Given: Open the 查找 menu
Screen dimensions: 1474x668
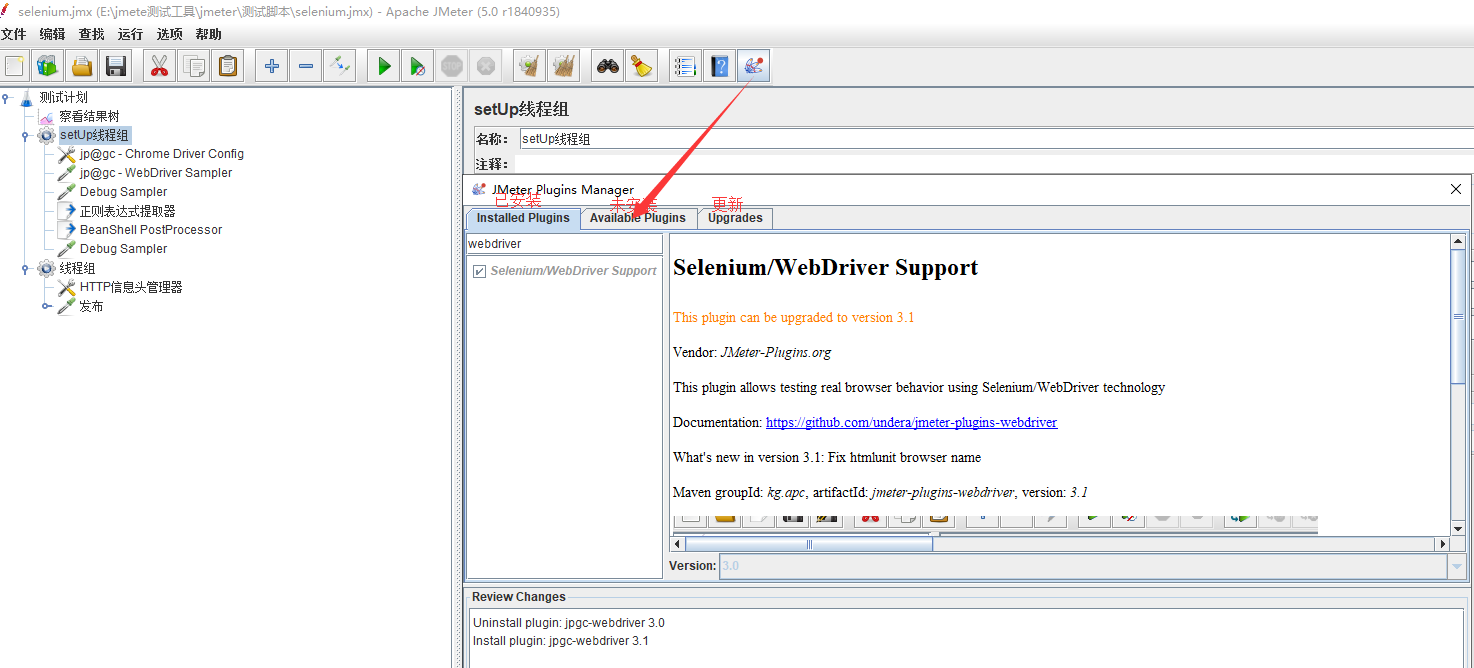Looking at the screenshot, I should [x=91, y=34].
